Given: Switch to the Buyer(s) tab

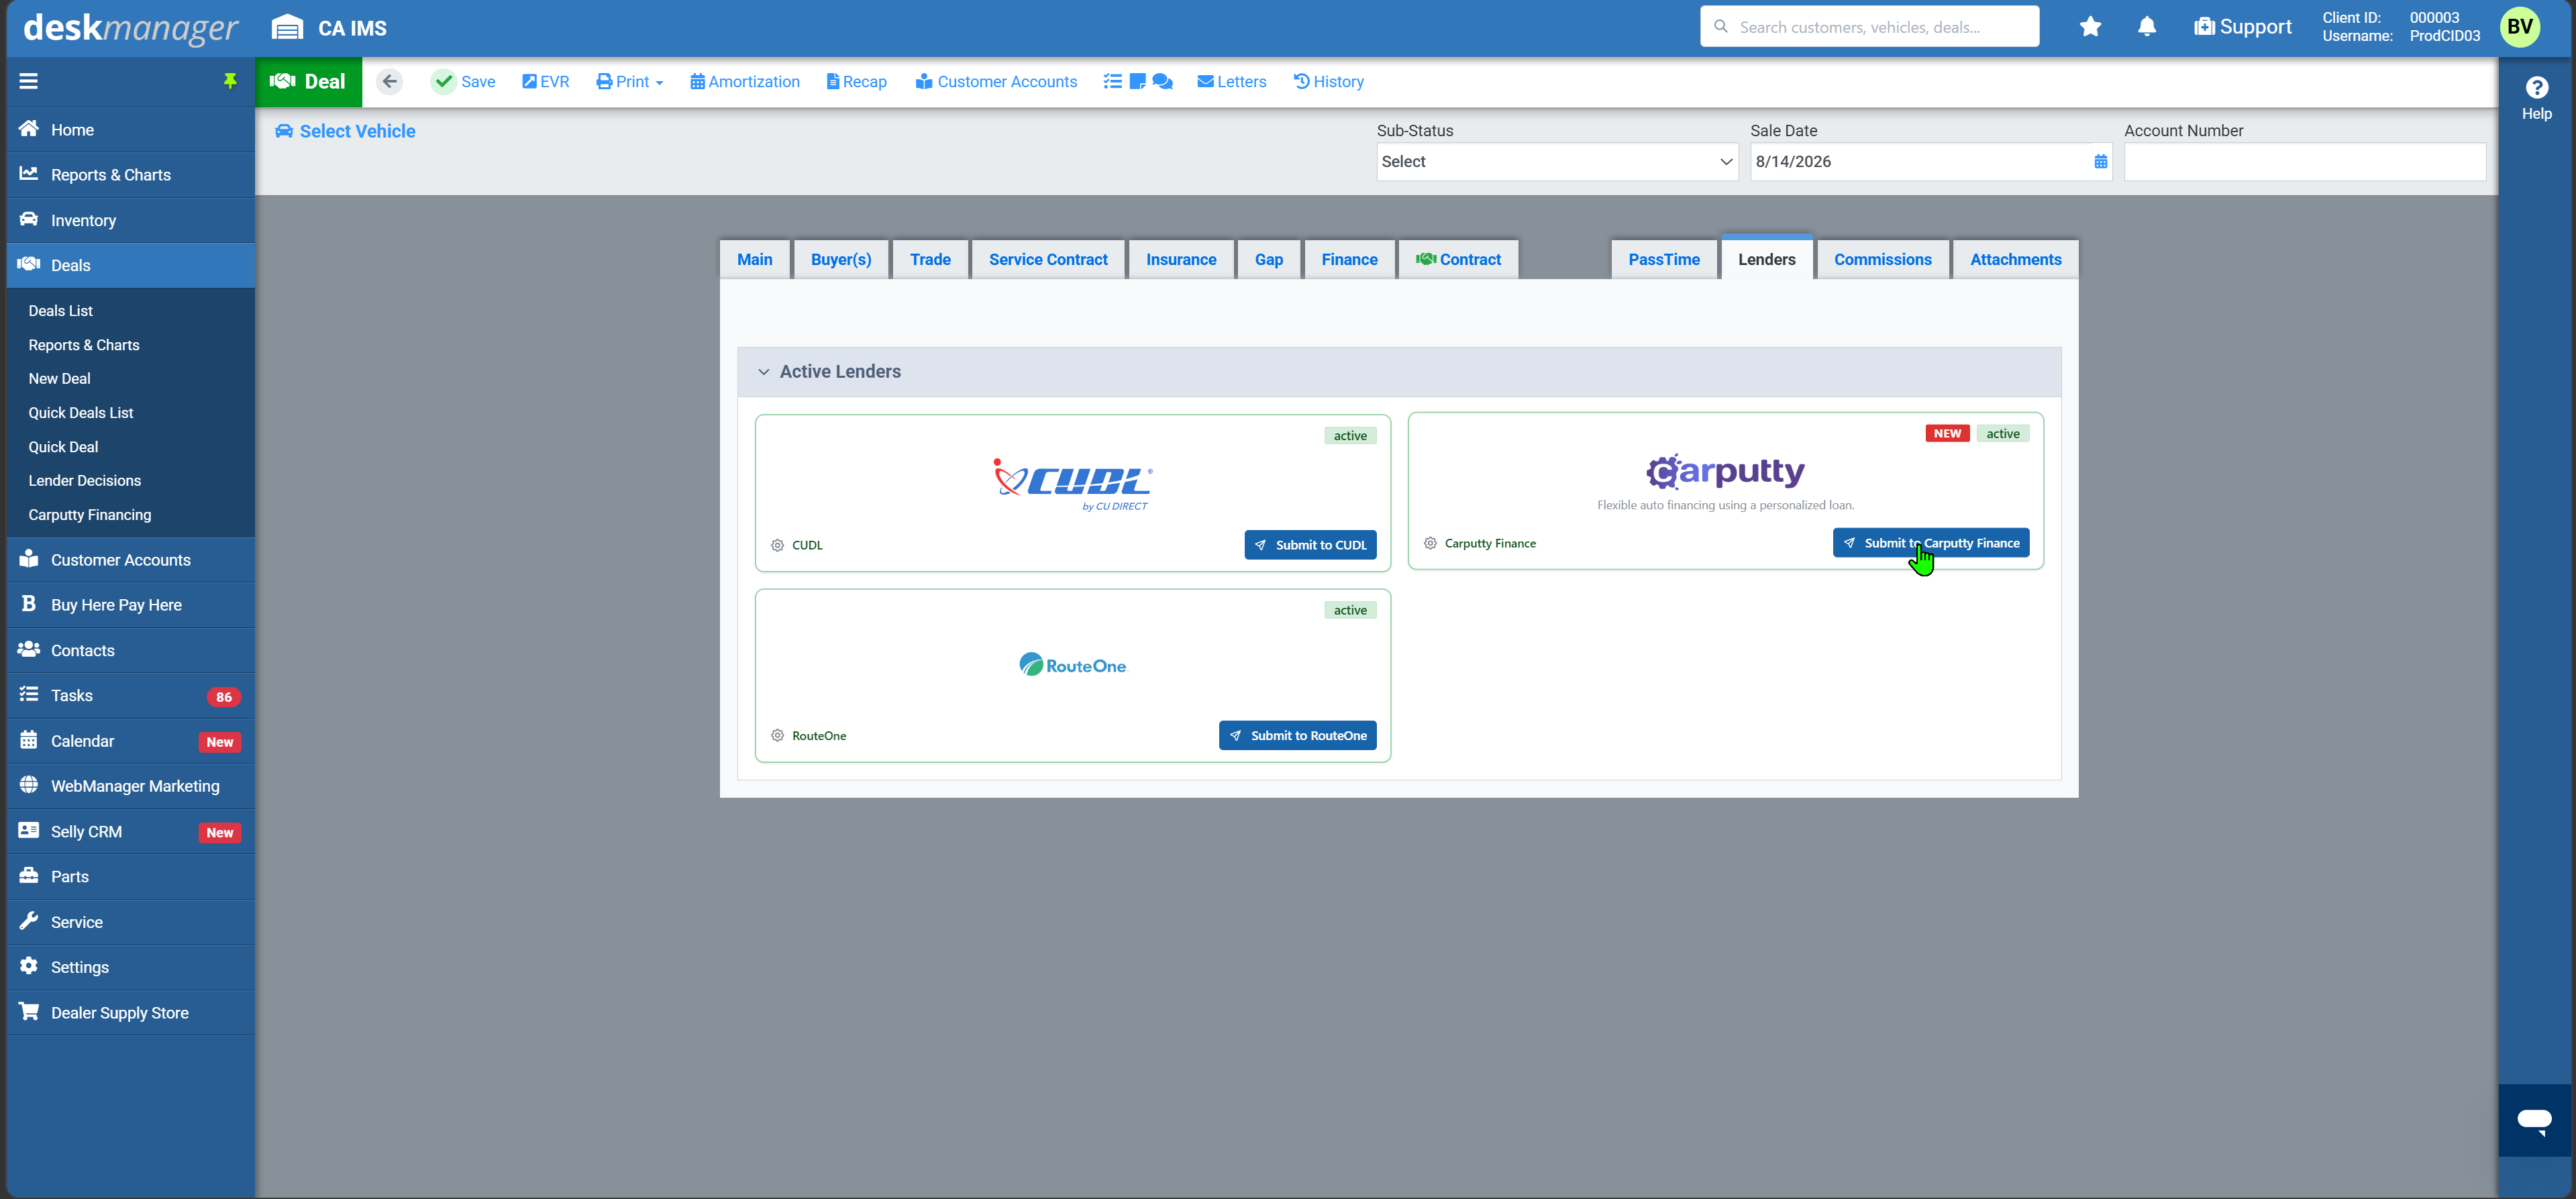Looking at the screenshot, I should pyautogui.click(x=841, y=260).
